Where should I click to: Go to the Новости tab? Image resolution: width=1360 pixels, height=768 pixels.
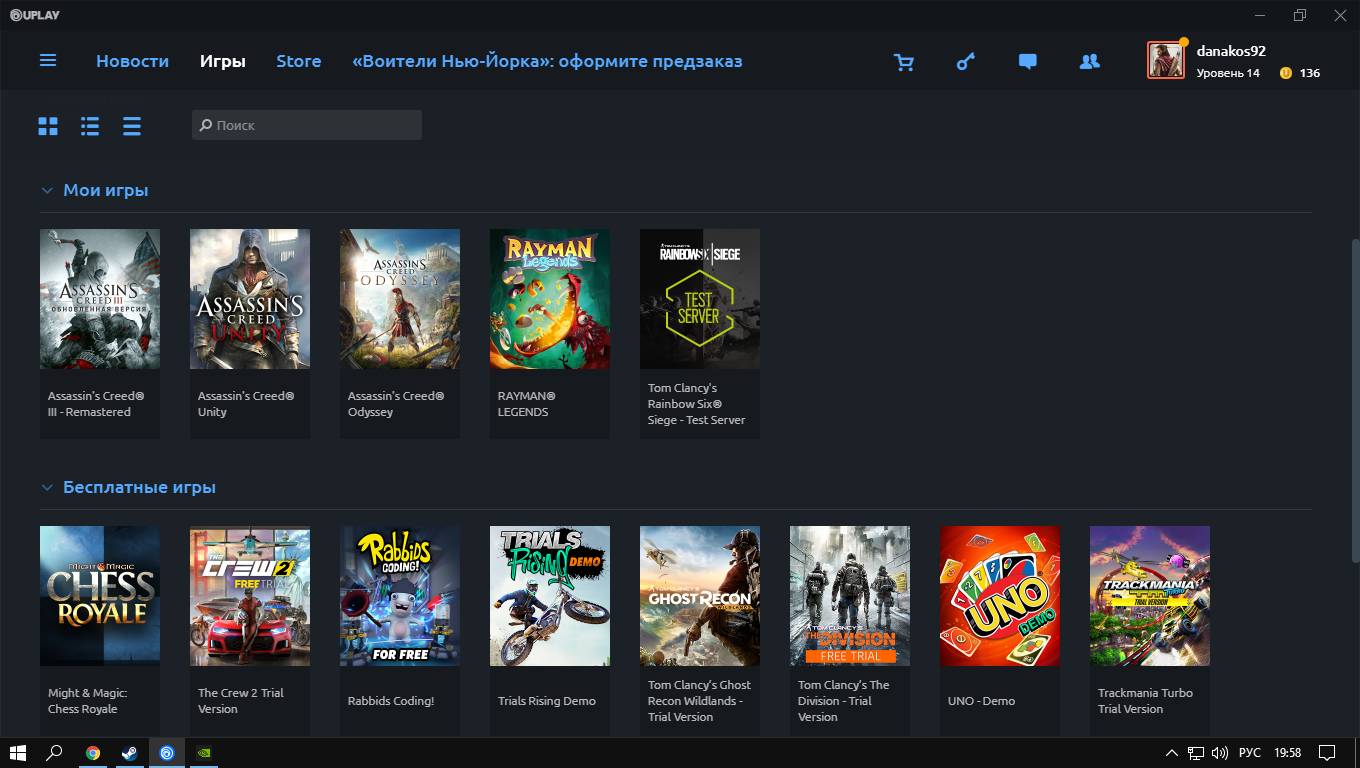point(132,61)
